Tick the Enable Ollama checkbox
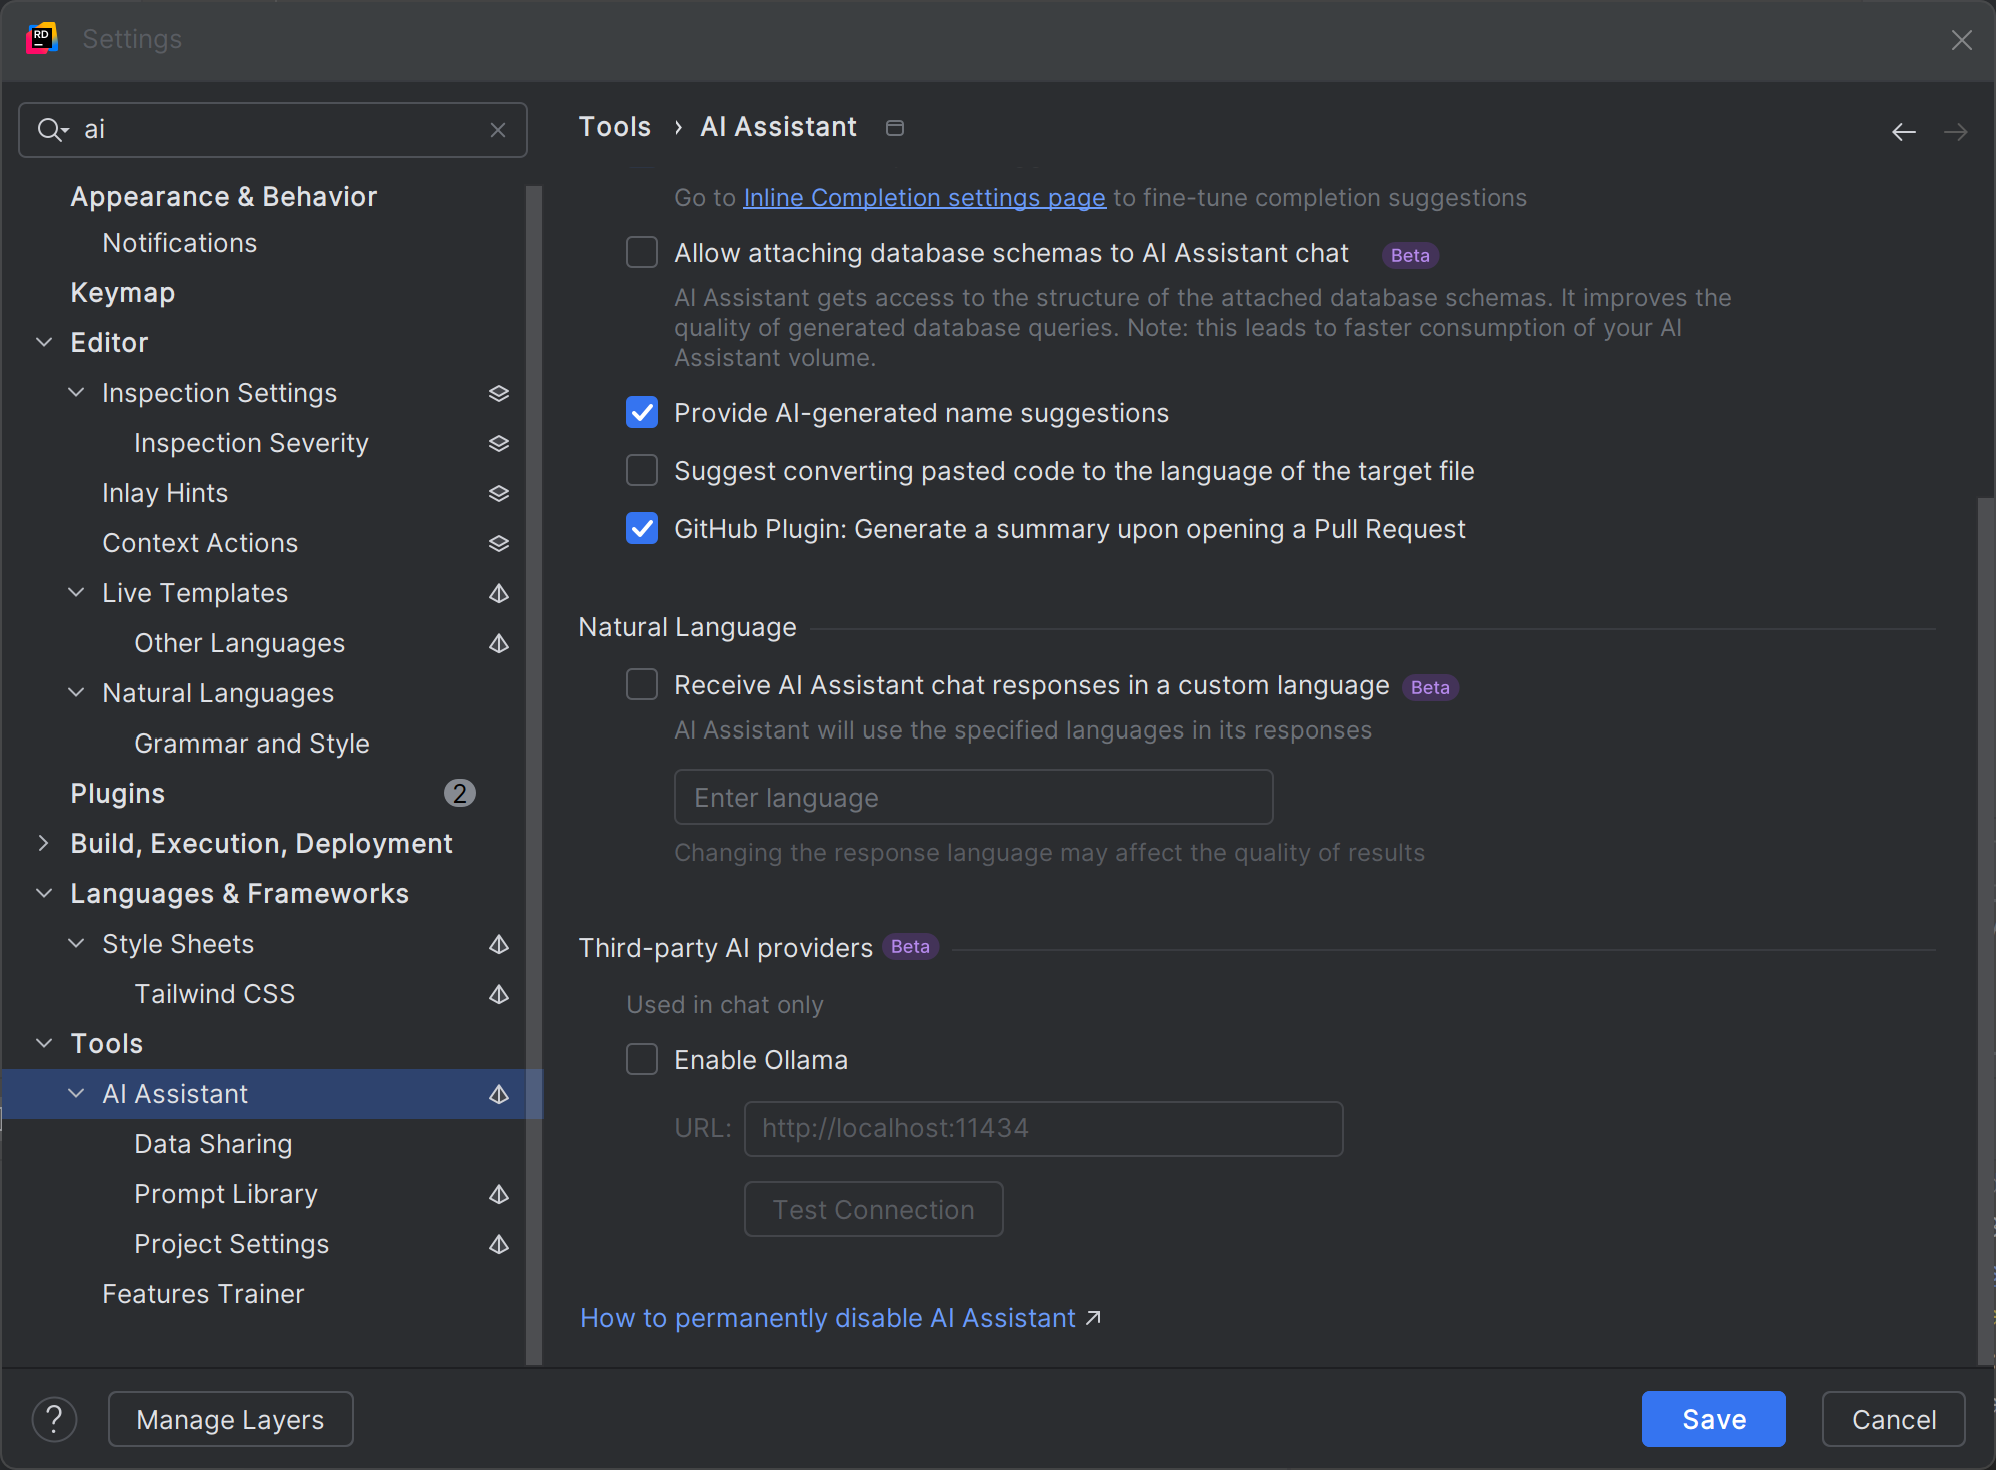 tap(642, 1059)
